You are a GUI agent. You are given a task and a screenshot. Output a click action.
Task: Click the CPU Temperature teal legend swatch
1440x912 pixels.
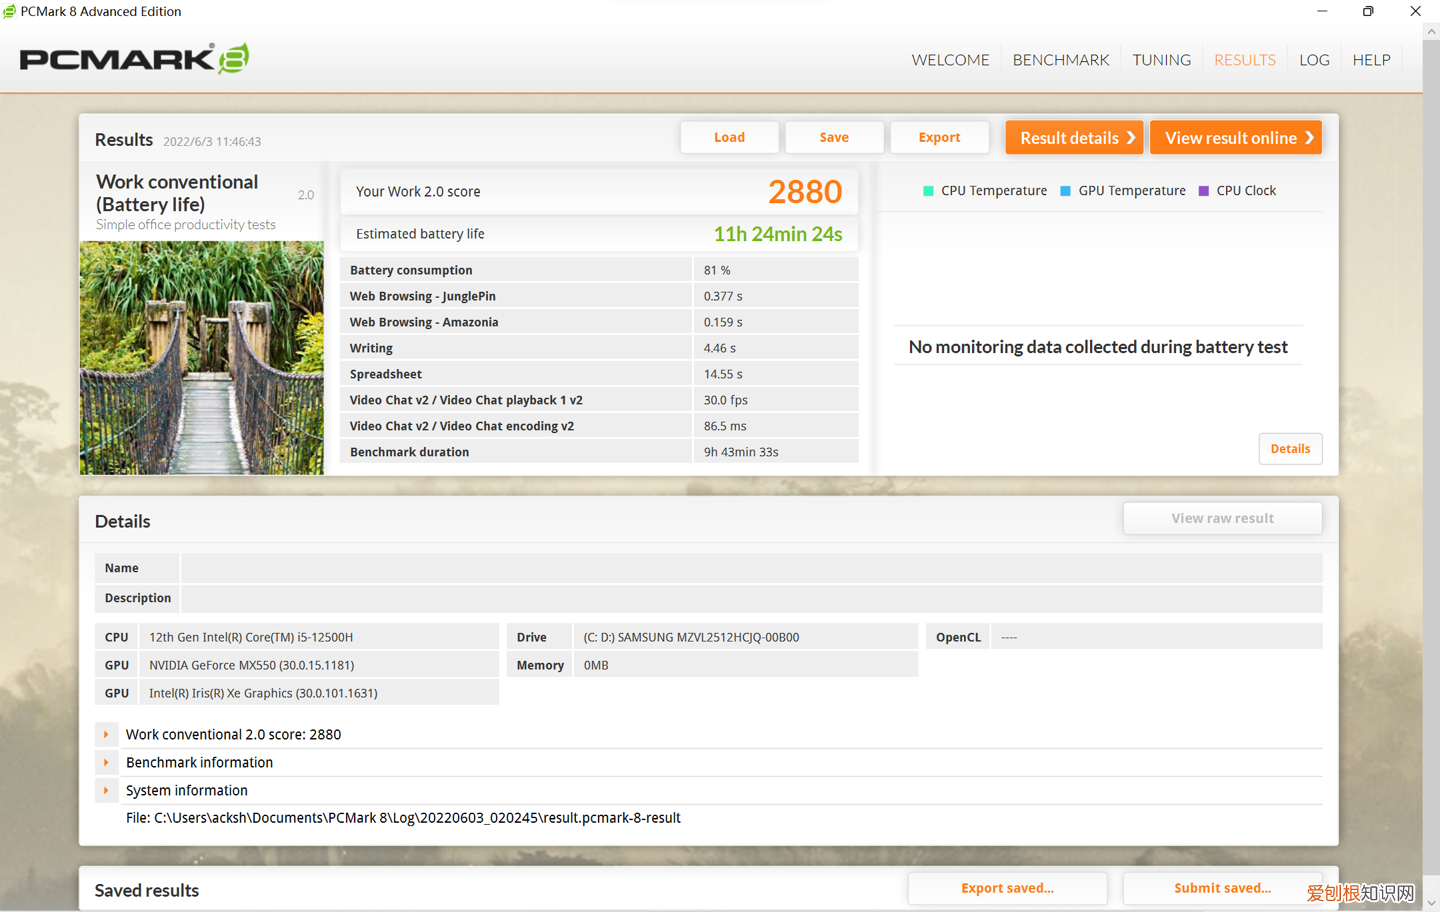click(928, 191)
